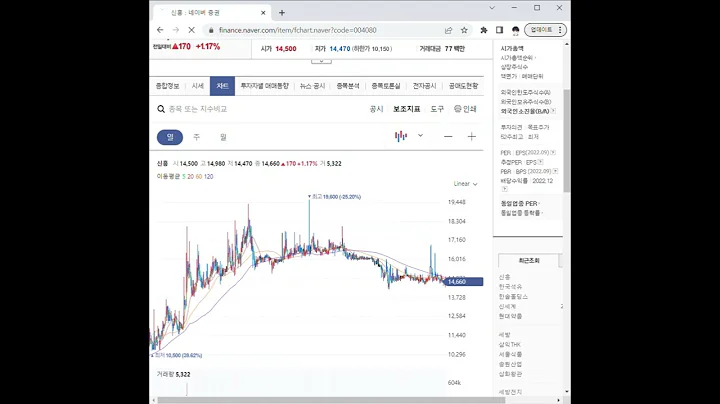Open help icon beside 외국인소진율(B/A)
The image size is (720, 404).
point(553,111)
